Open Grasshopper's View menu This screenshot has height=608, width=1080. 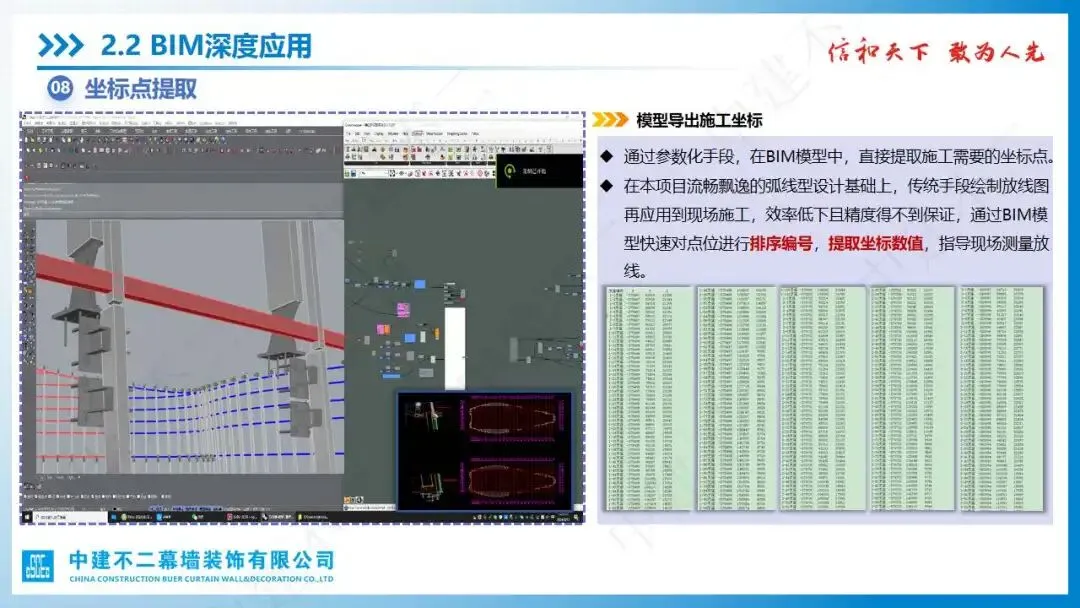[x=367, y=134]
